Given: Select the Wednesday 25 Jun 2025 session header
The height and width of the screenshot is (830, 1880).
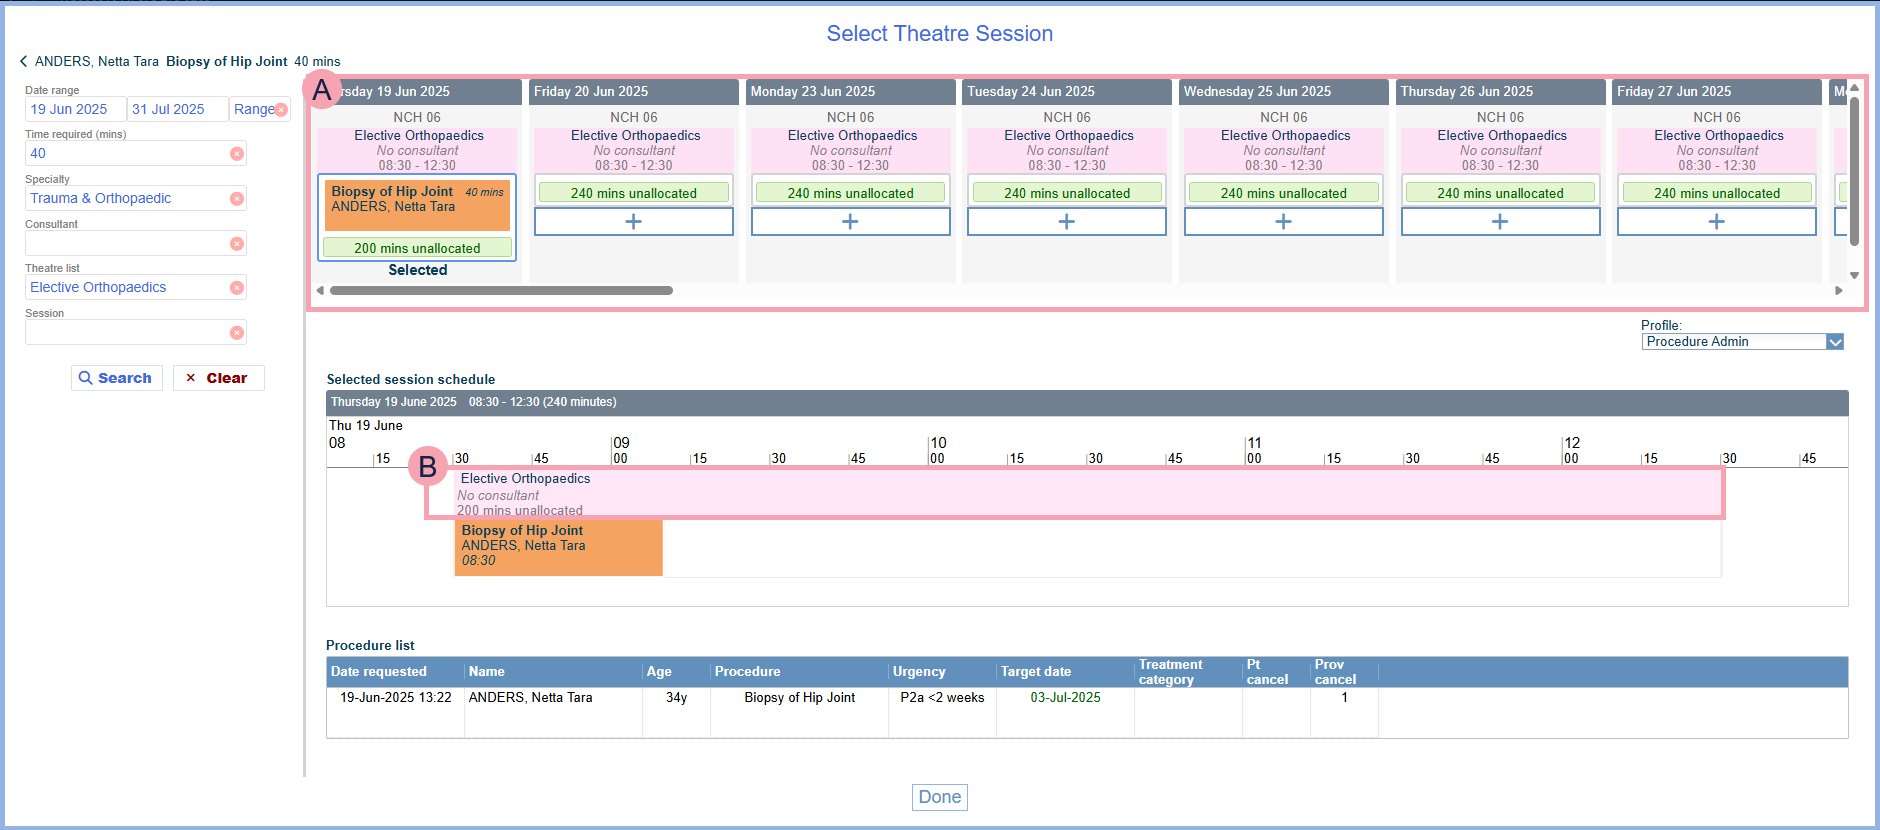Looking at the screenshot, I should click(x=1283, y=92).
